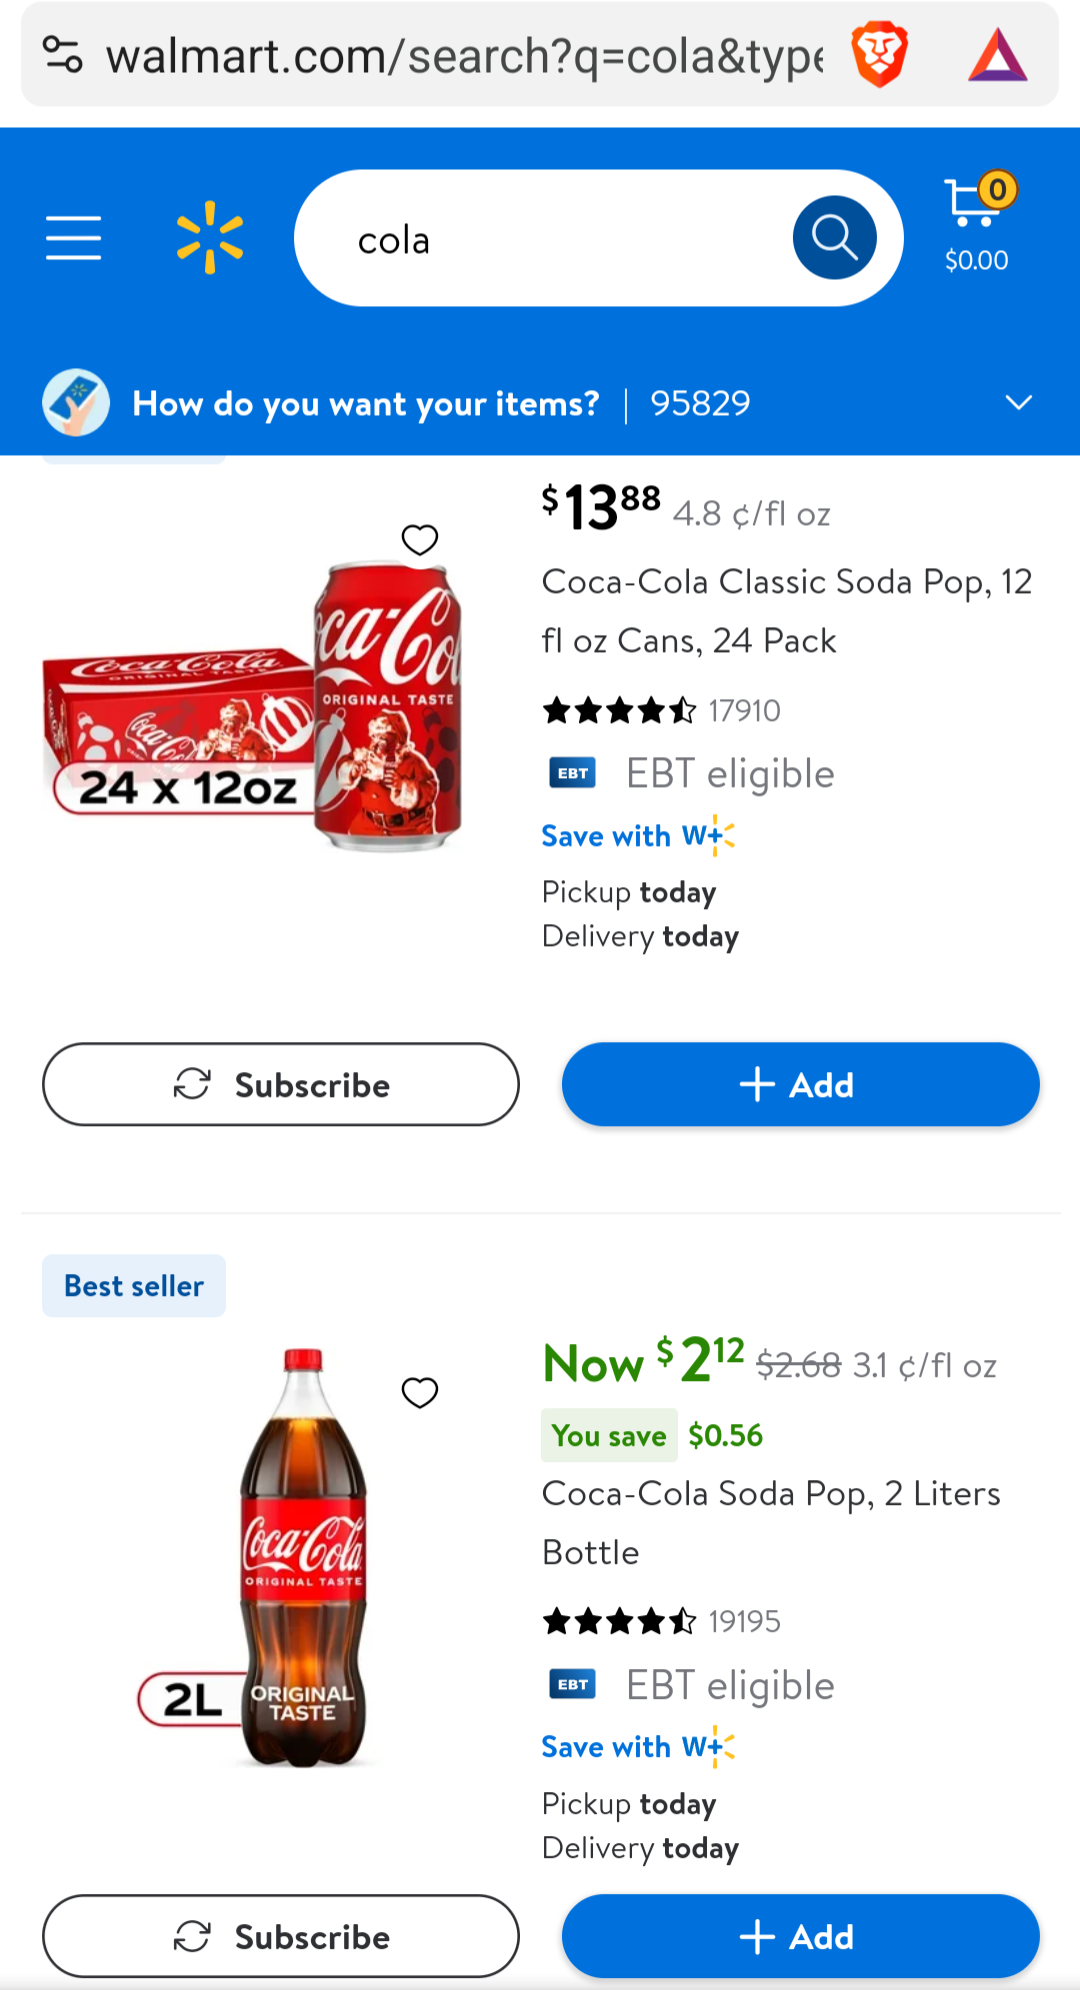Image resolution: width=1080 pixels, height=1990 pixels.
Task: Open the hamburger navigation menu
Action: (73, 238)
